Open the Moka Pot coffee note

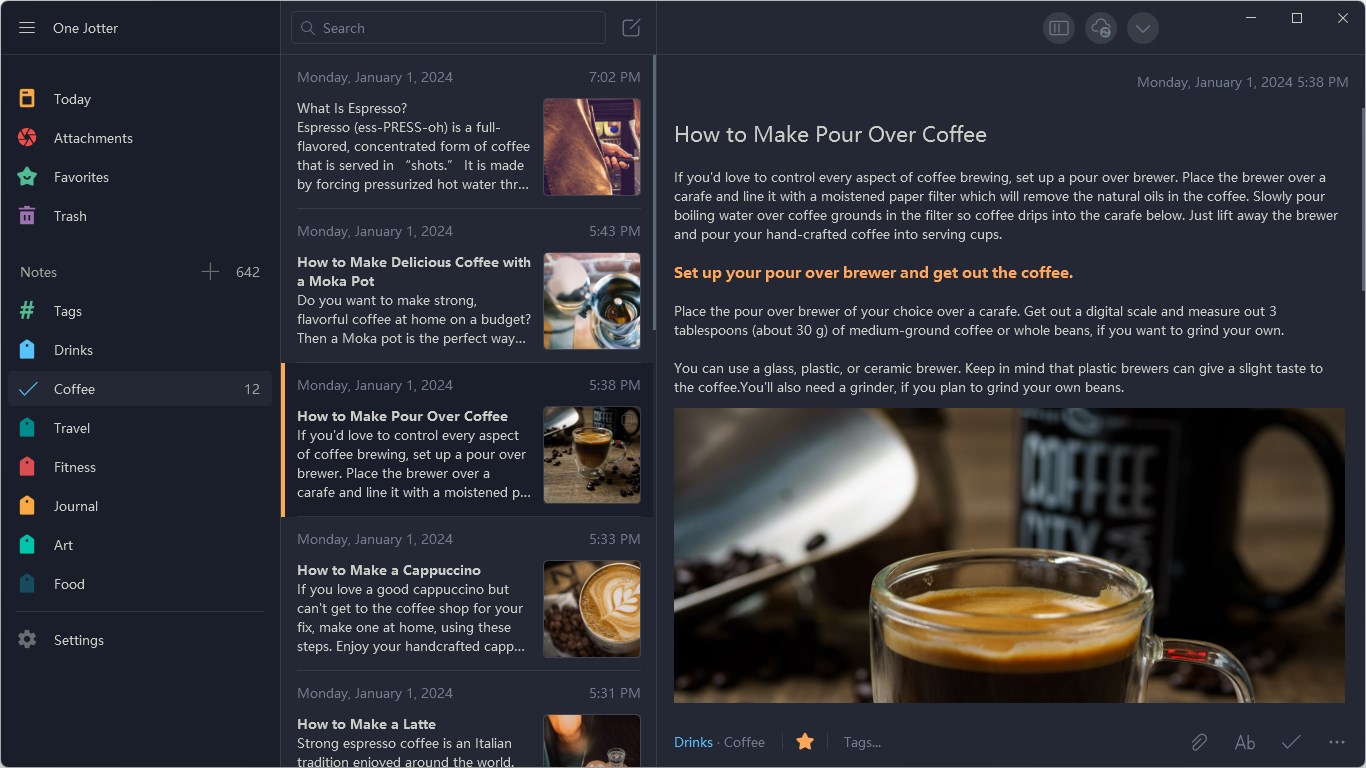[468, 286]
